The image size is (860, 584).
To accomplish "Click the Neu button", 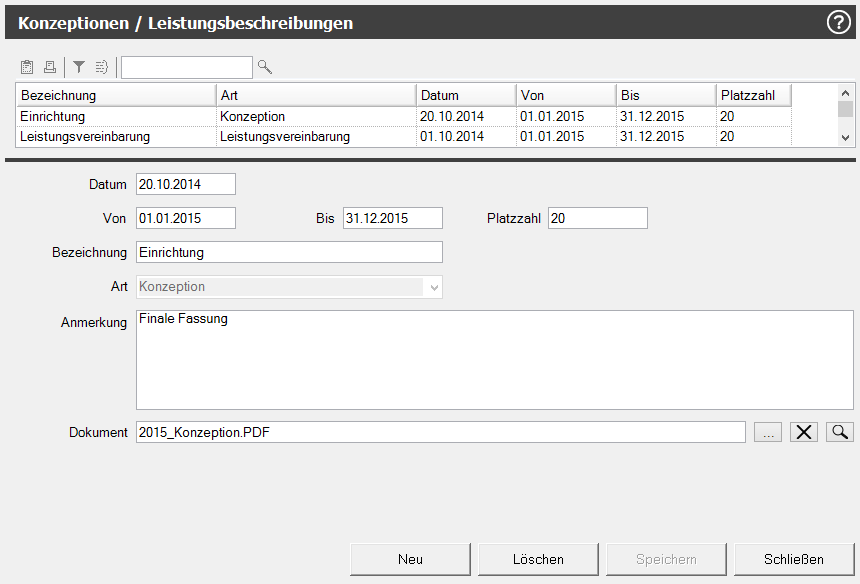I will coord(410,559).
